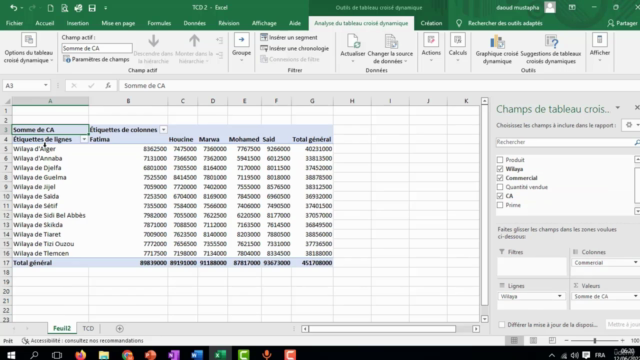Screen dimensions: 640x360
Task: Switch to the Insertion tab
Action: [78, 23]
